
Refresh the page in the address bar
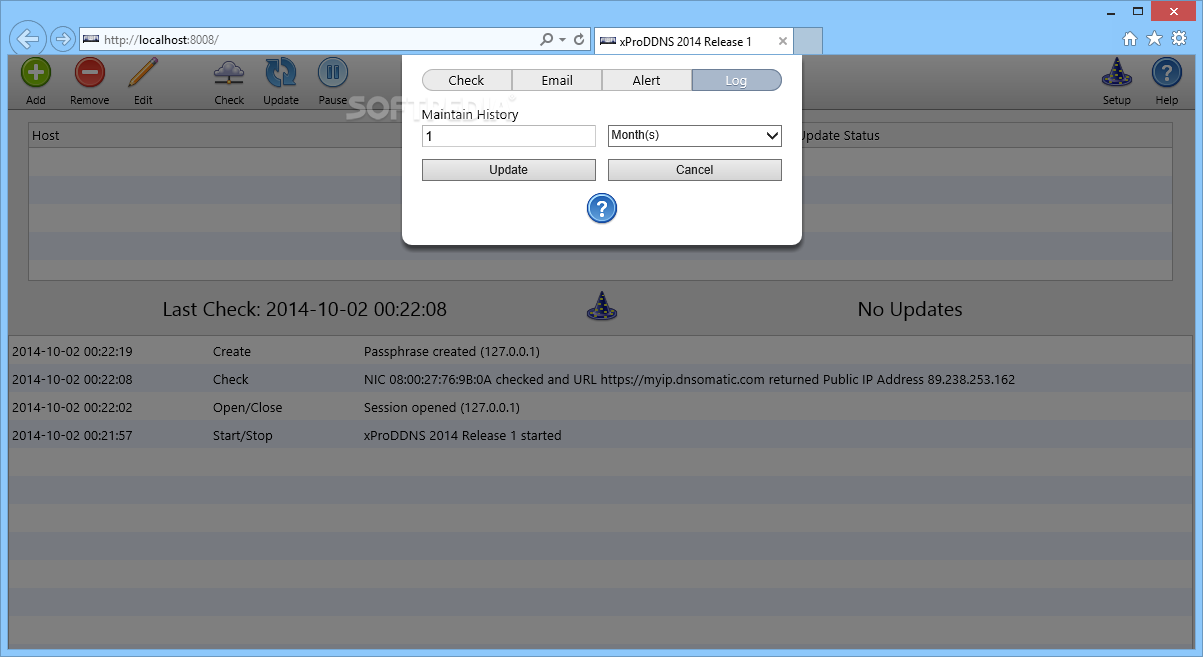click(579, 39)
